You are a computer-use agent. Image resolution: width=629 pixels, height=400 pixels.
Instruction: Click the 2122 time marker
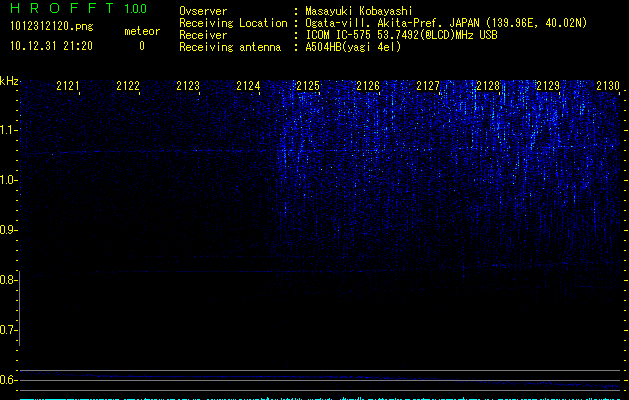(128, 86)
